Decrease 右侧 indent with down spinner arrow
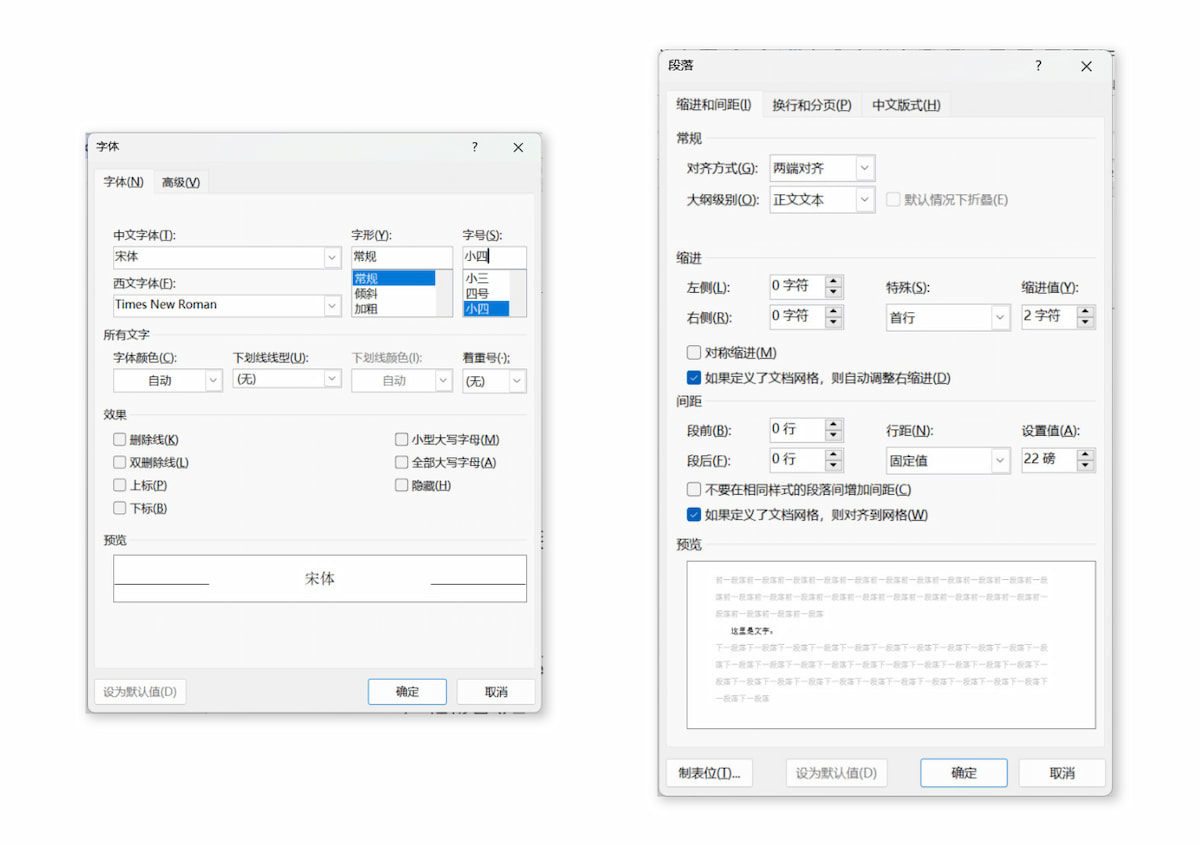 point(834,323)
